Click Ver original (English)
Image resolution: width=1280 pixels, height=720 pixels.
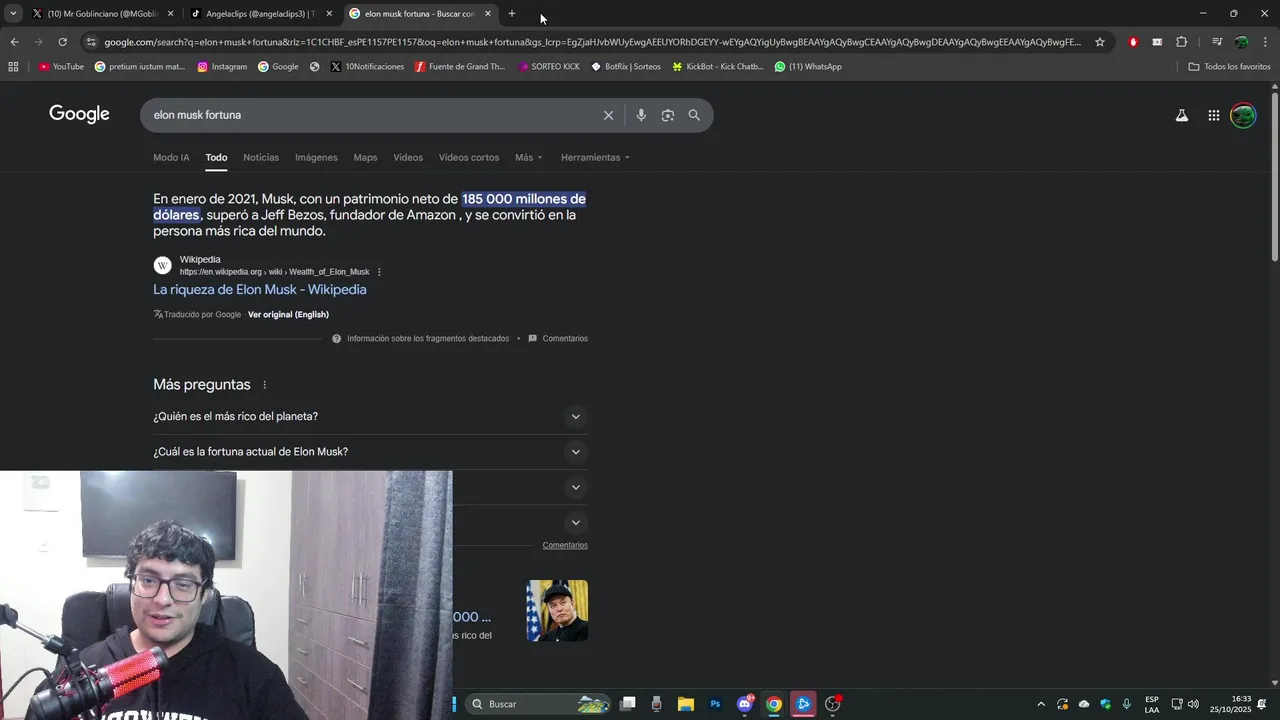click(x=288, y=315)
